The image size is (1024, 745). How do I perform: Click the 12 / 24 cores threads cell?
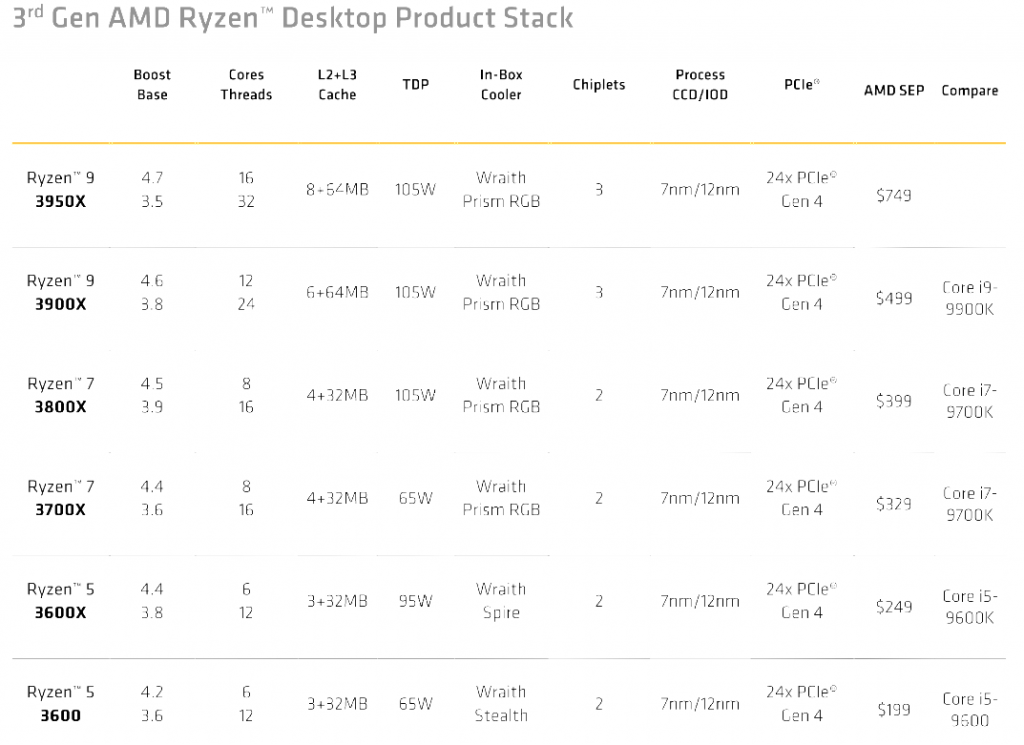246,292
